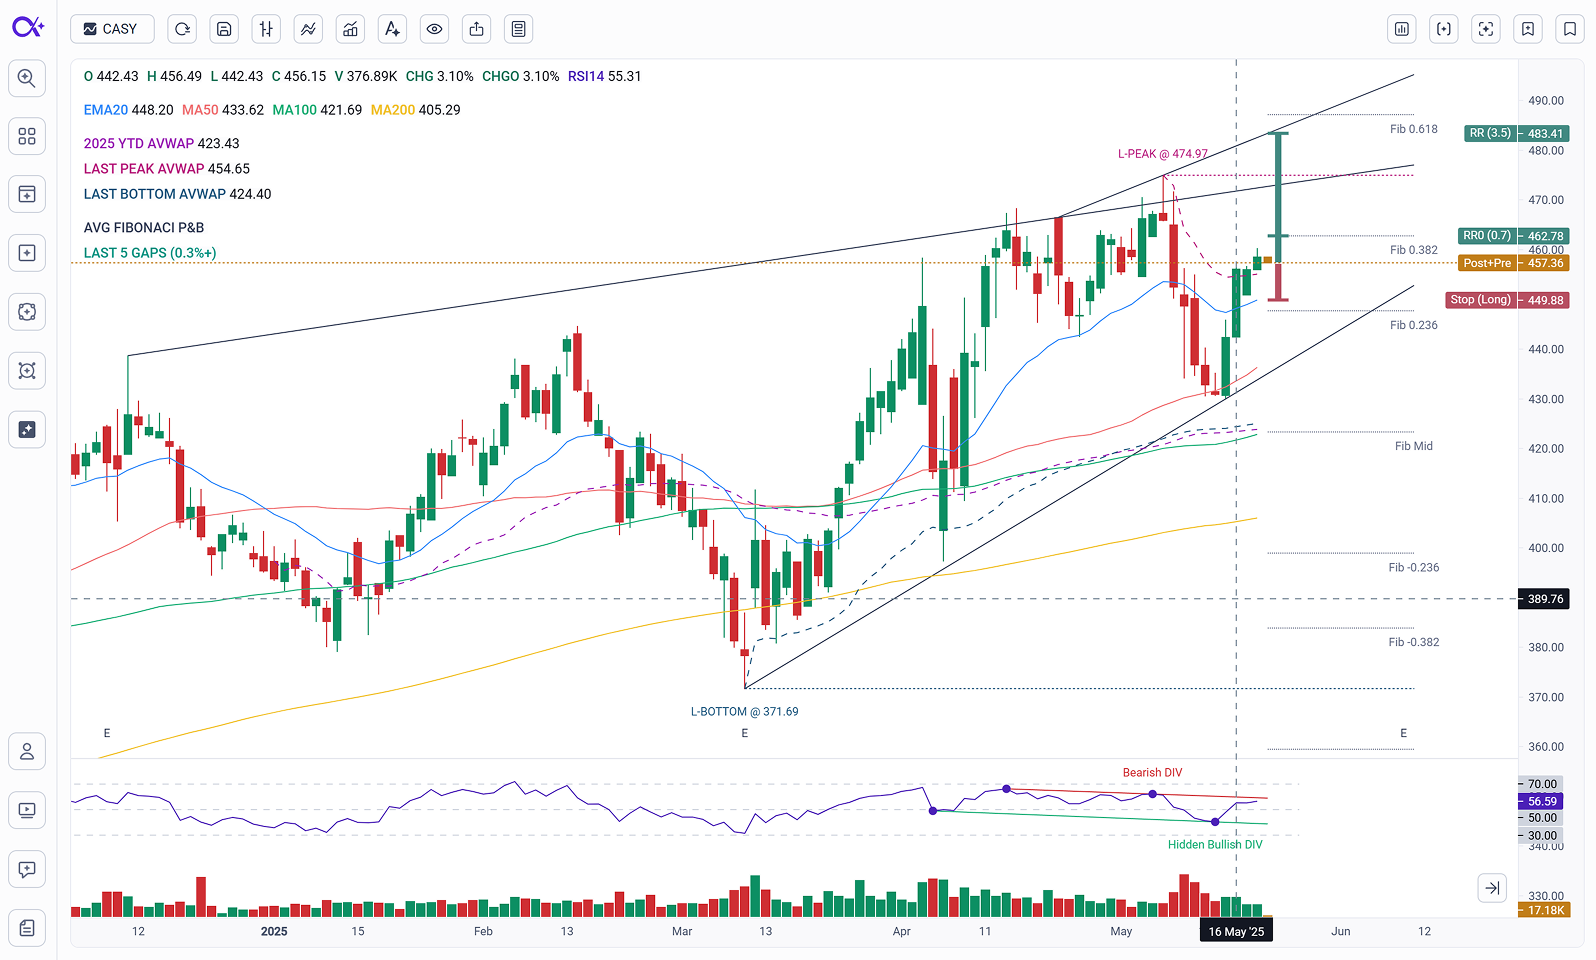Click the user profile icon in sidebar

pos(27,751)
